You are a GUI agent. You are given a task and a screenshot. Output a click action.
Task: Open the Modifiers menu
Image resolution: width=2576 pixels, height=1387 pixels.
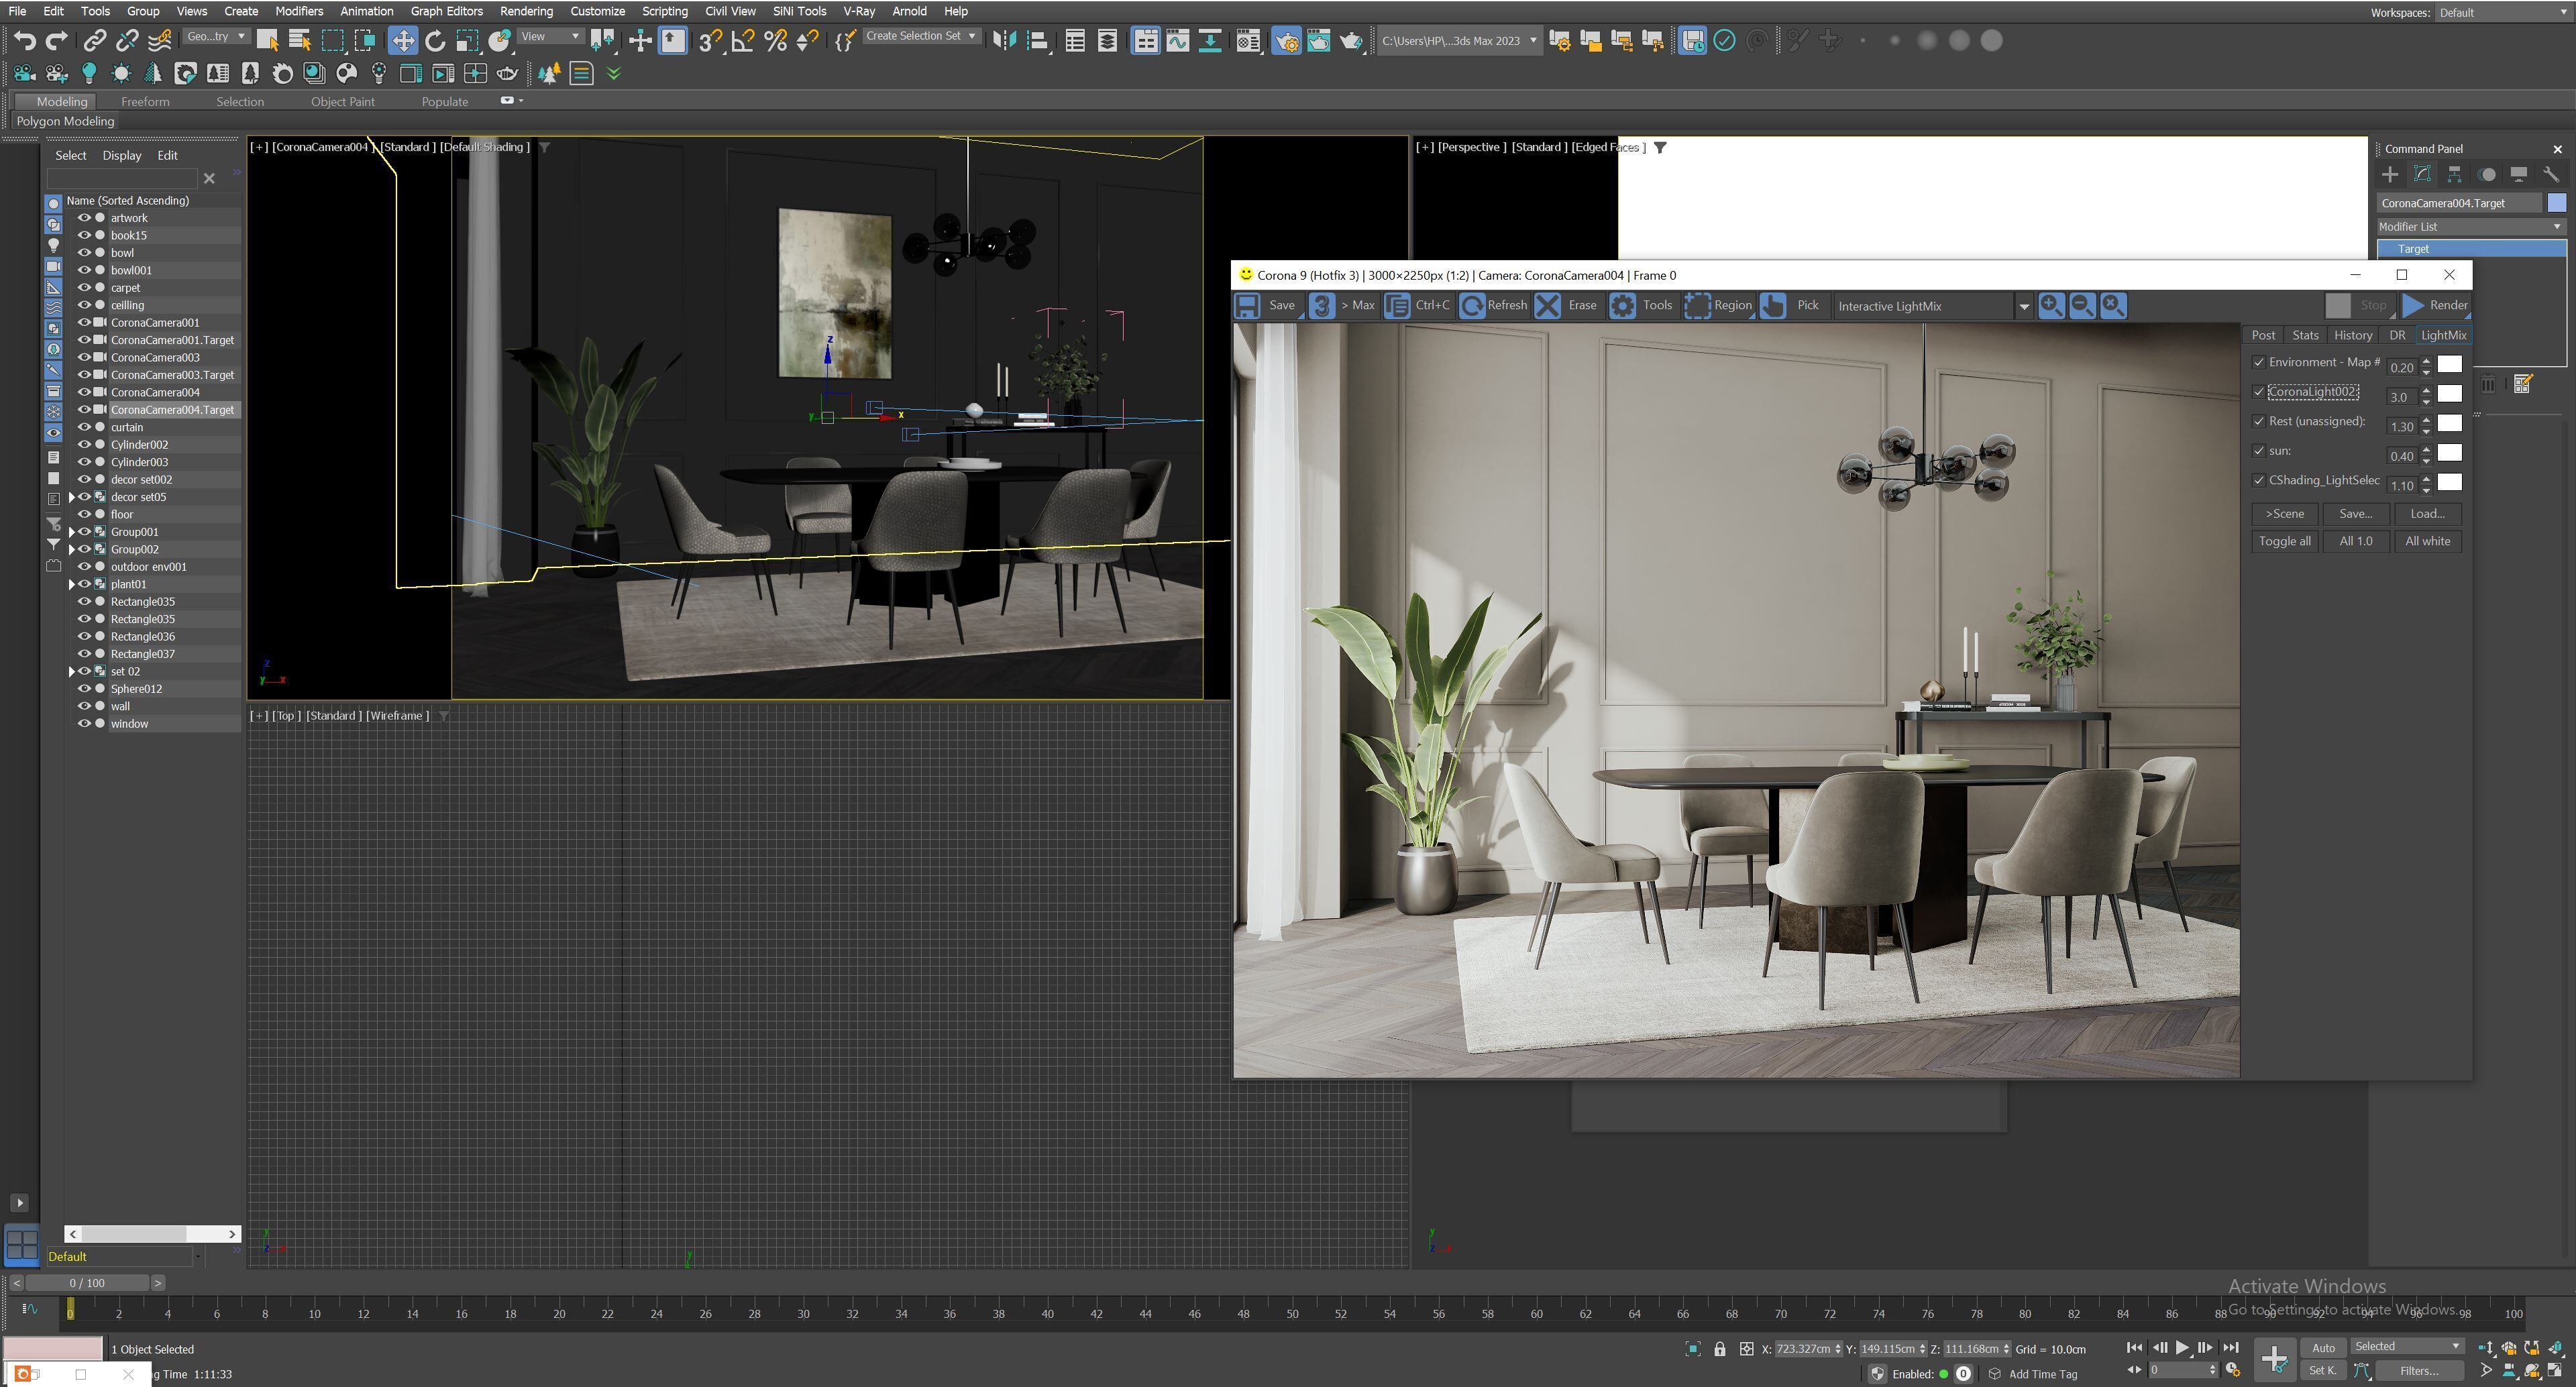click(298, 11)
